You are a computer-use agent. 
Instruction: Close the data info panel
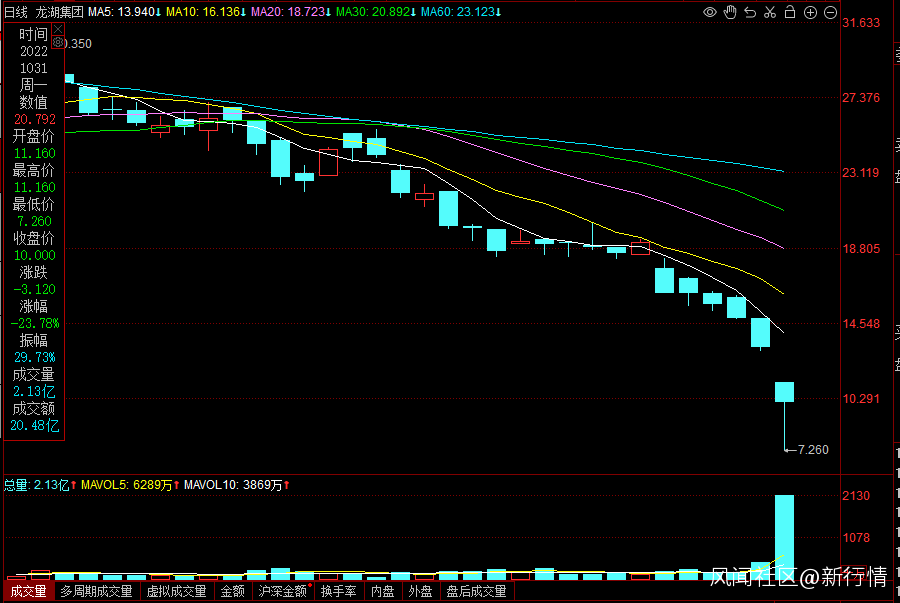coord(58,29)
